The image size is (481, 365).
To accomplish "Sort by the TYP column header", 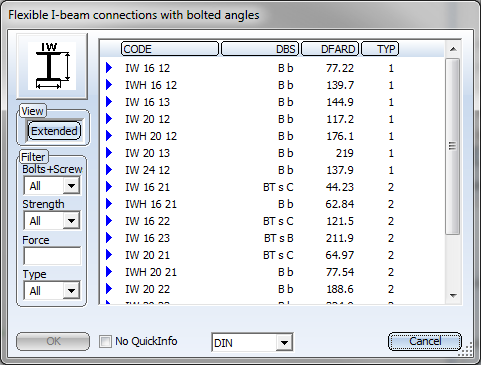I will click(x=380, y=49).
